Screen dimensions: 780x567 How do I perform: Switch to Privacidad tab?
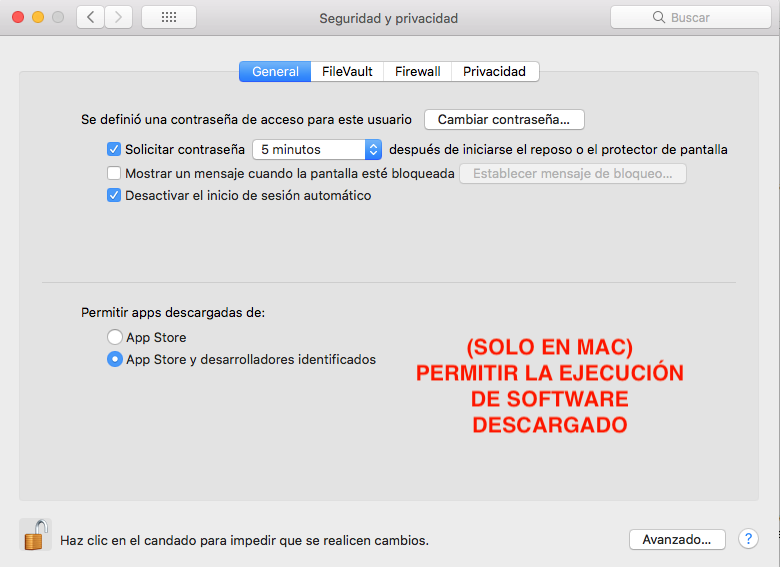[x=494, y=72]
